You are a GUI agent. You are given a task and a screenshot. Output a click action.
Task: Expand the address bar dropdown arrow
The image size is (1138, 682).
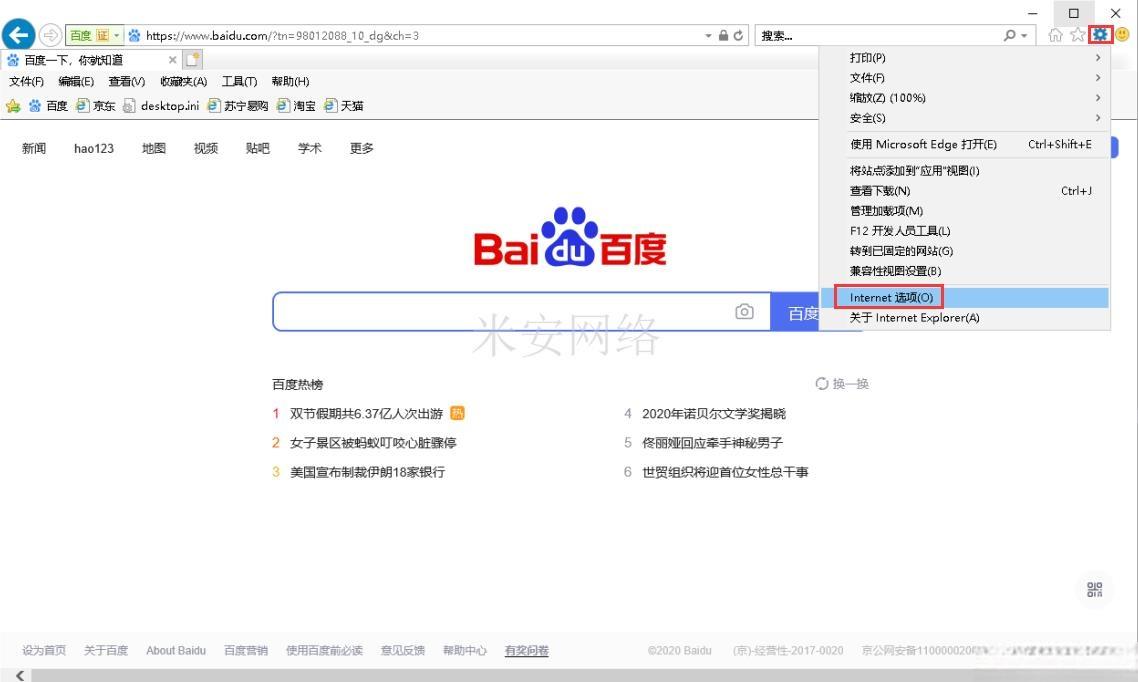tap(708, 36)
